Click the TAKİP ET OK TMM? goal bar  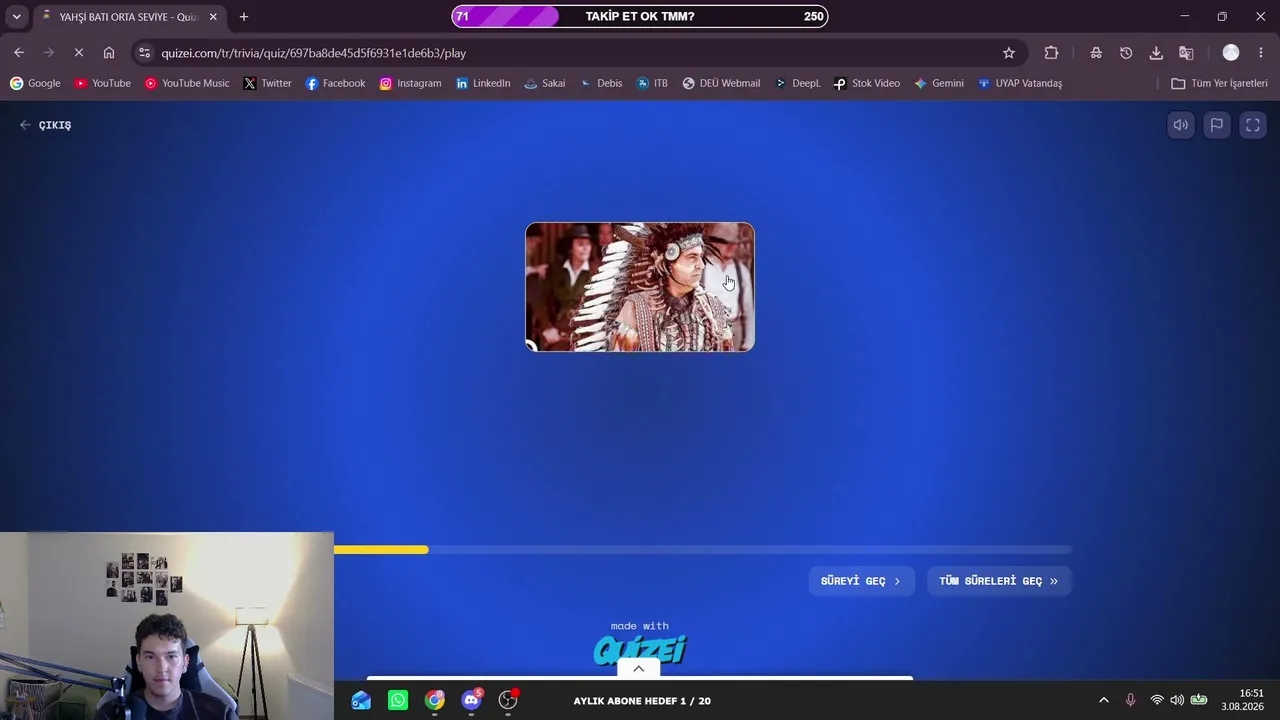640,16
